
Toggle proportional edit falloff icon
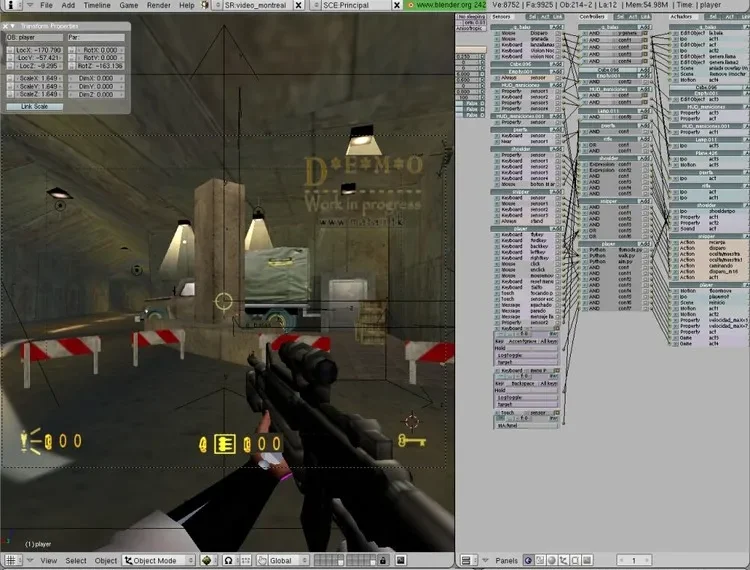coord(229,561)
